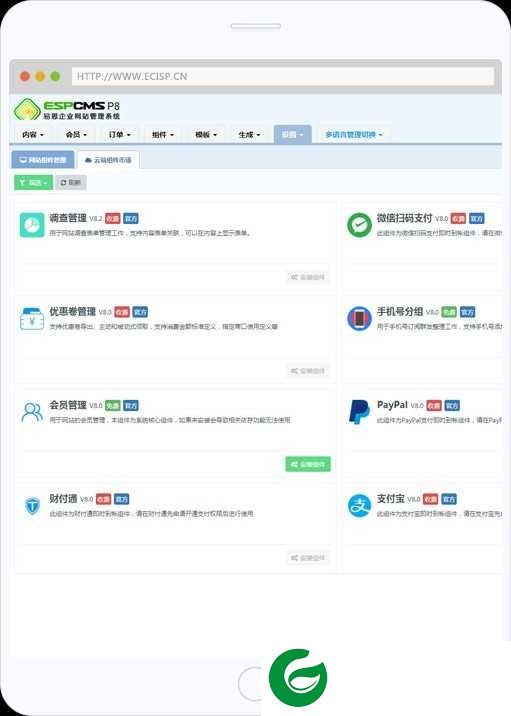
Task: Click the blue badge next to 支付宝
Action: pos(449,499)
